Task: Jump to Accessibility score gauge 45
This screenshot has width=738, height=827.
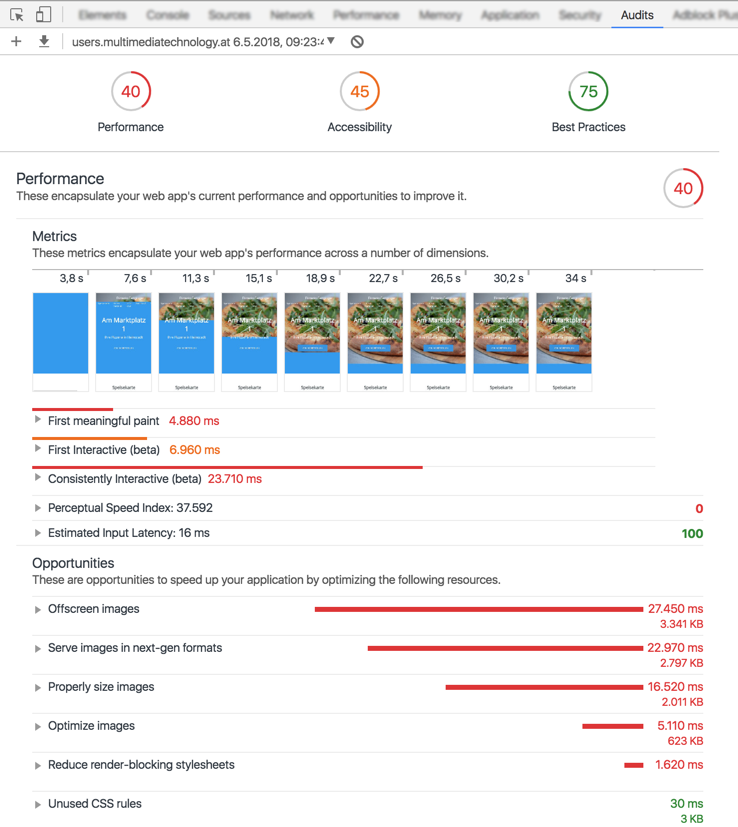Action: click(360, 91)
